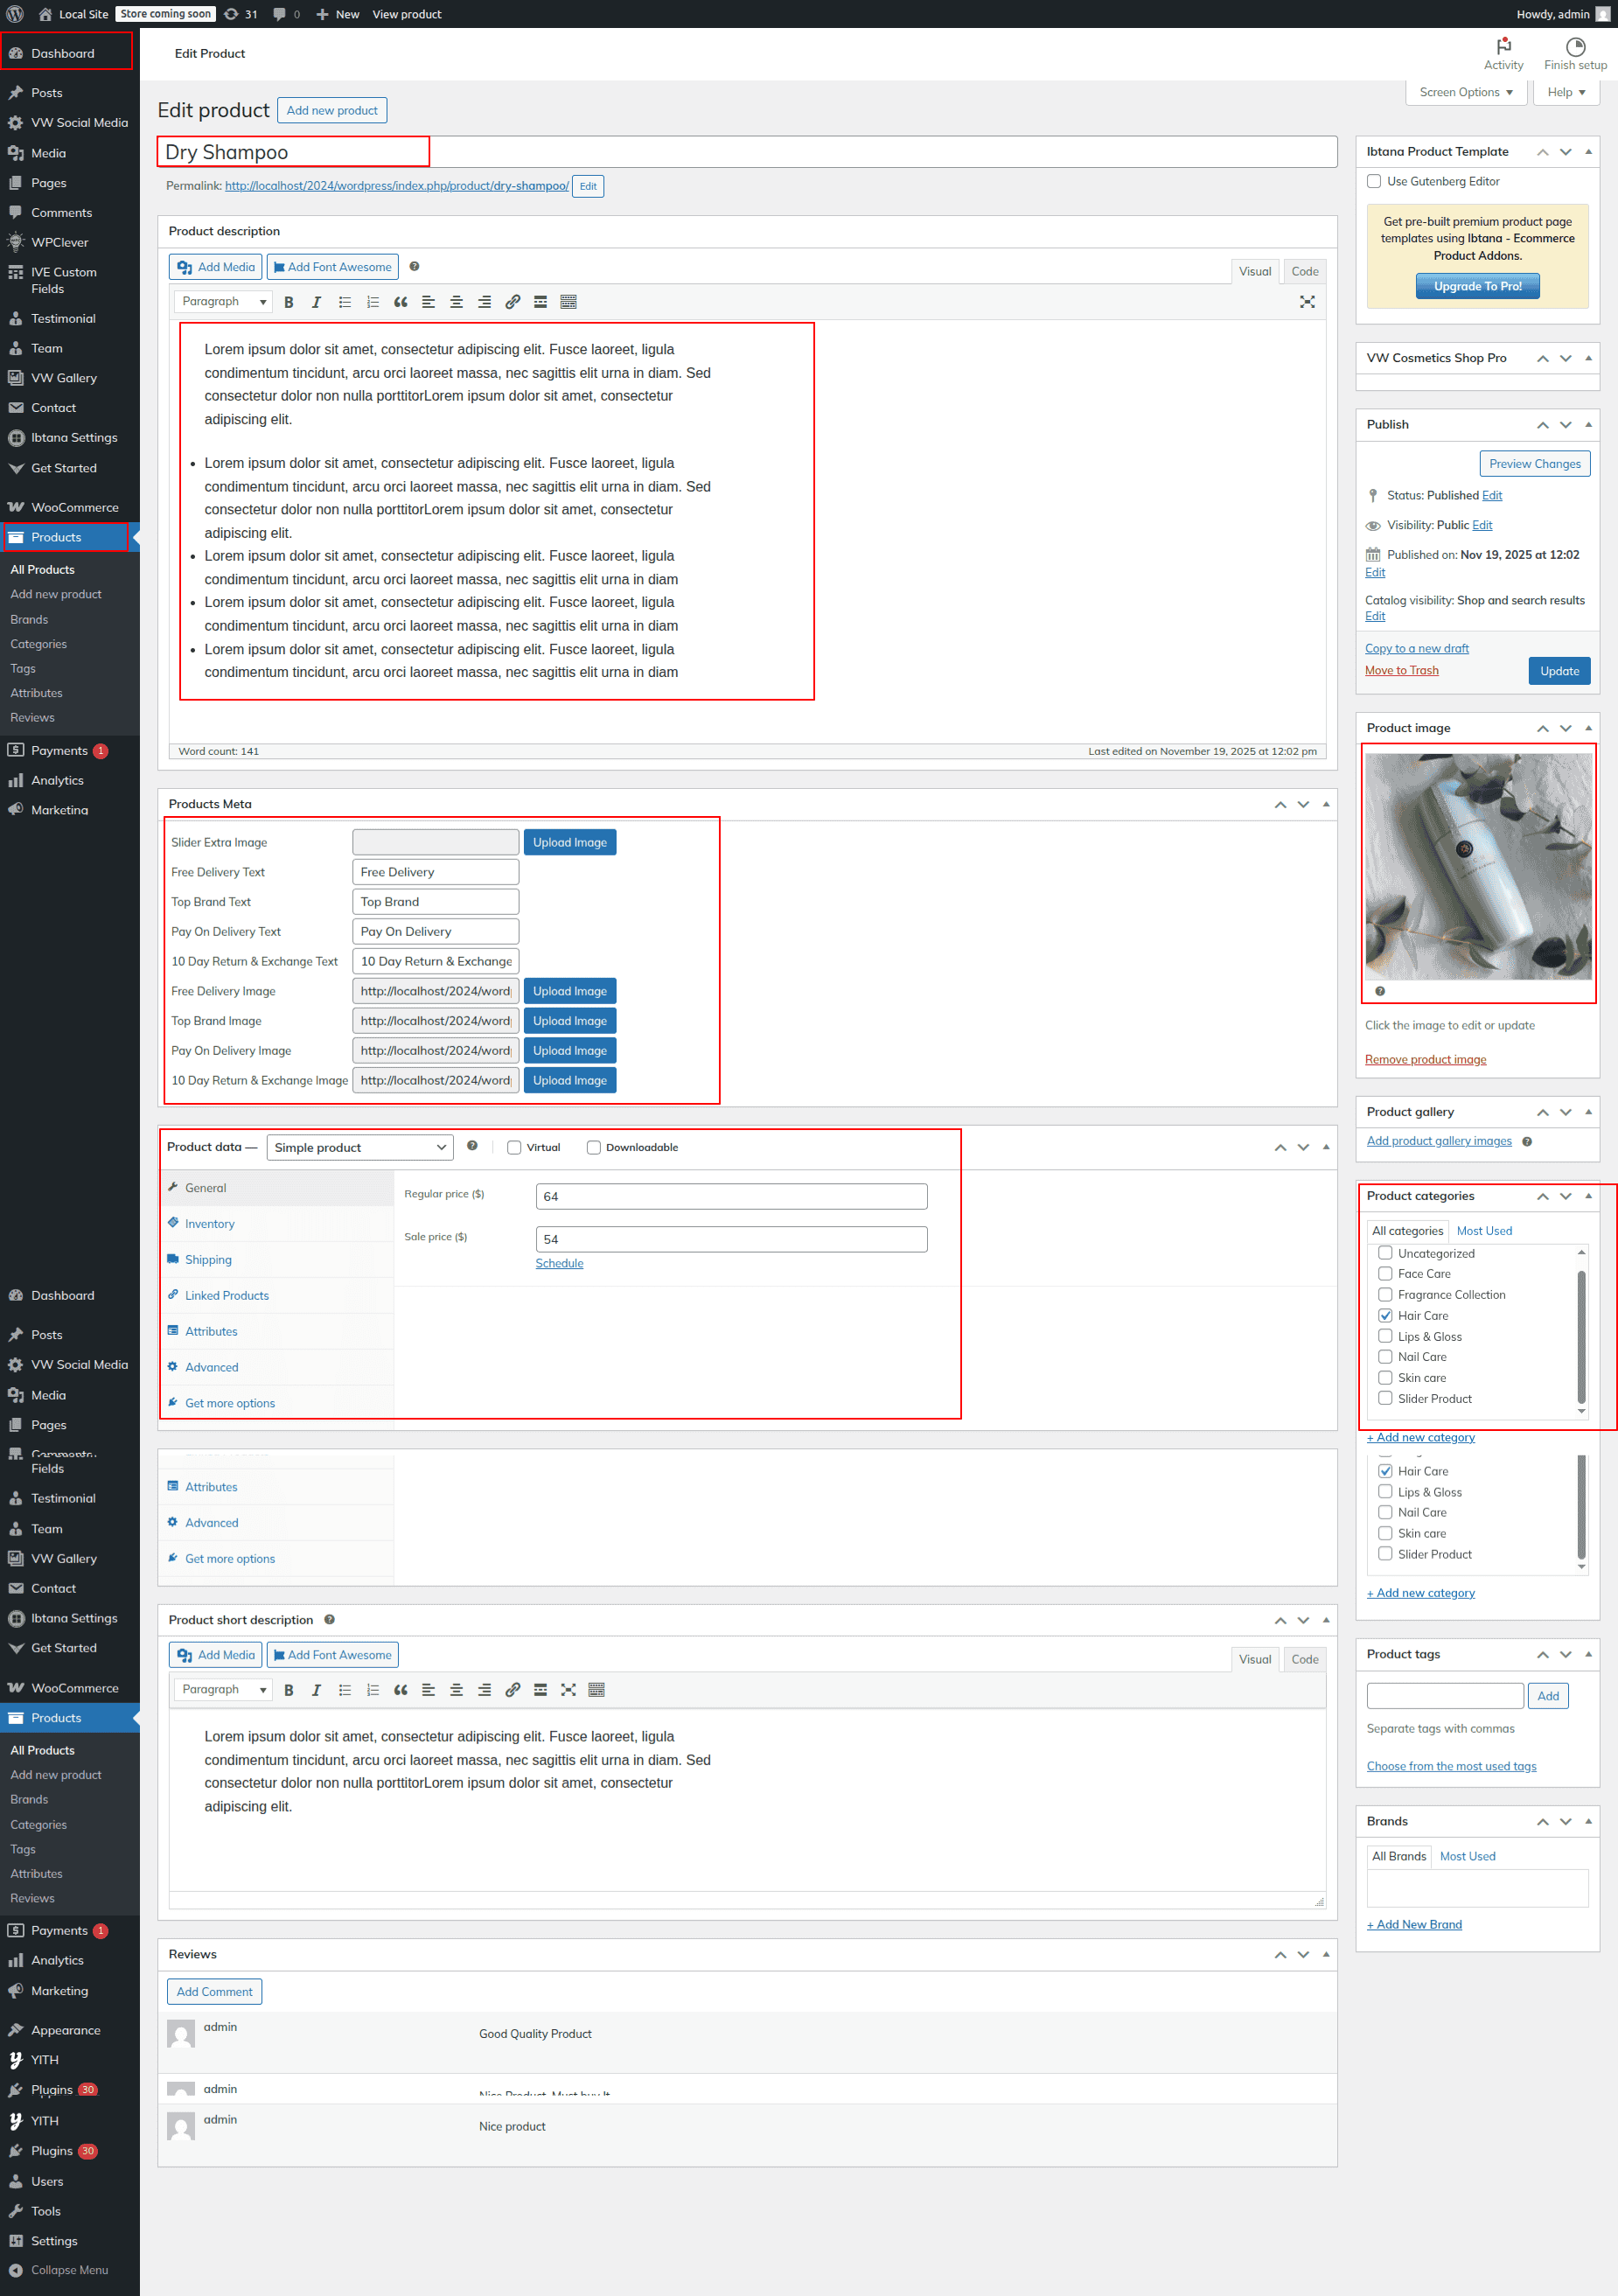Switch description editor to Code tab
The image size is (1618, 2296).
coord(1304,271)
